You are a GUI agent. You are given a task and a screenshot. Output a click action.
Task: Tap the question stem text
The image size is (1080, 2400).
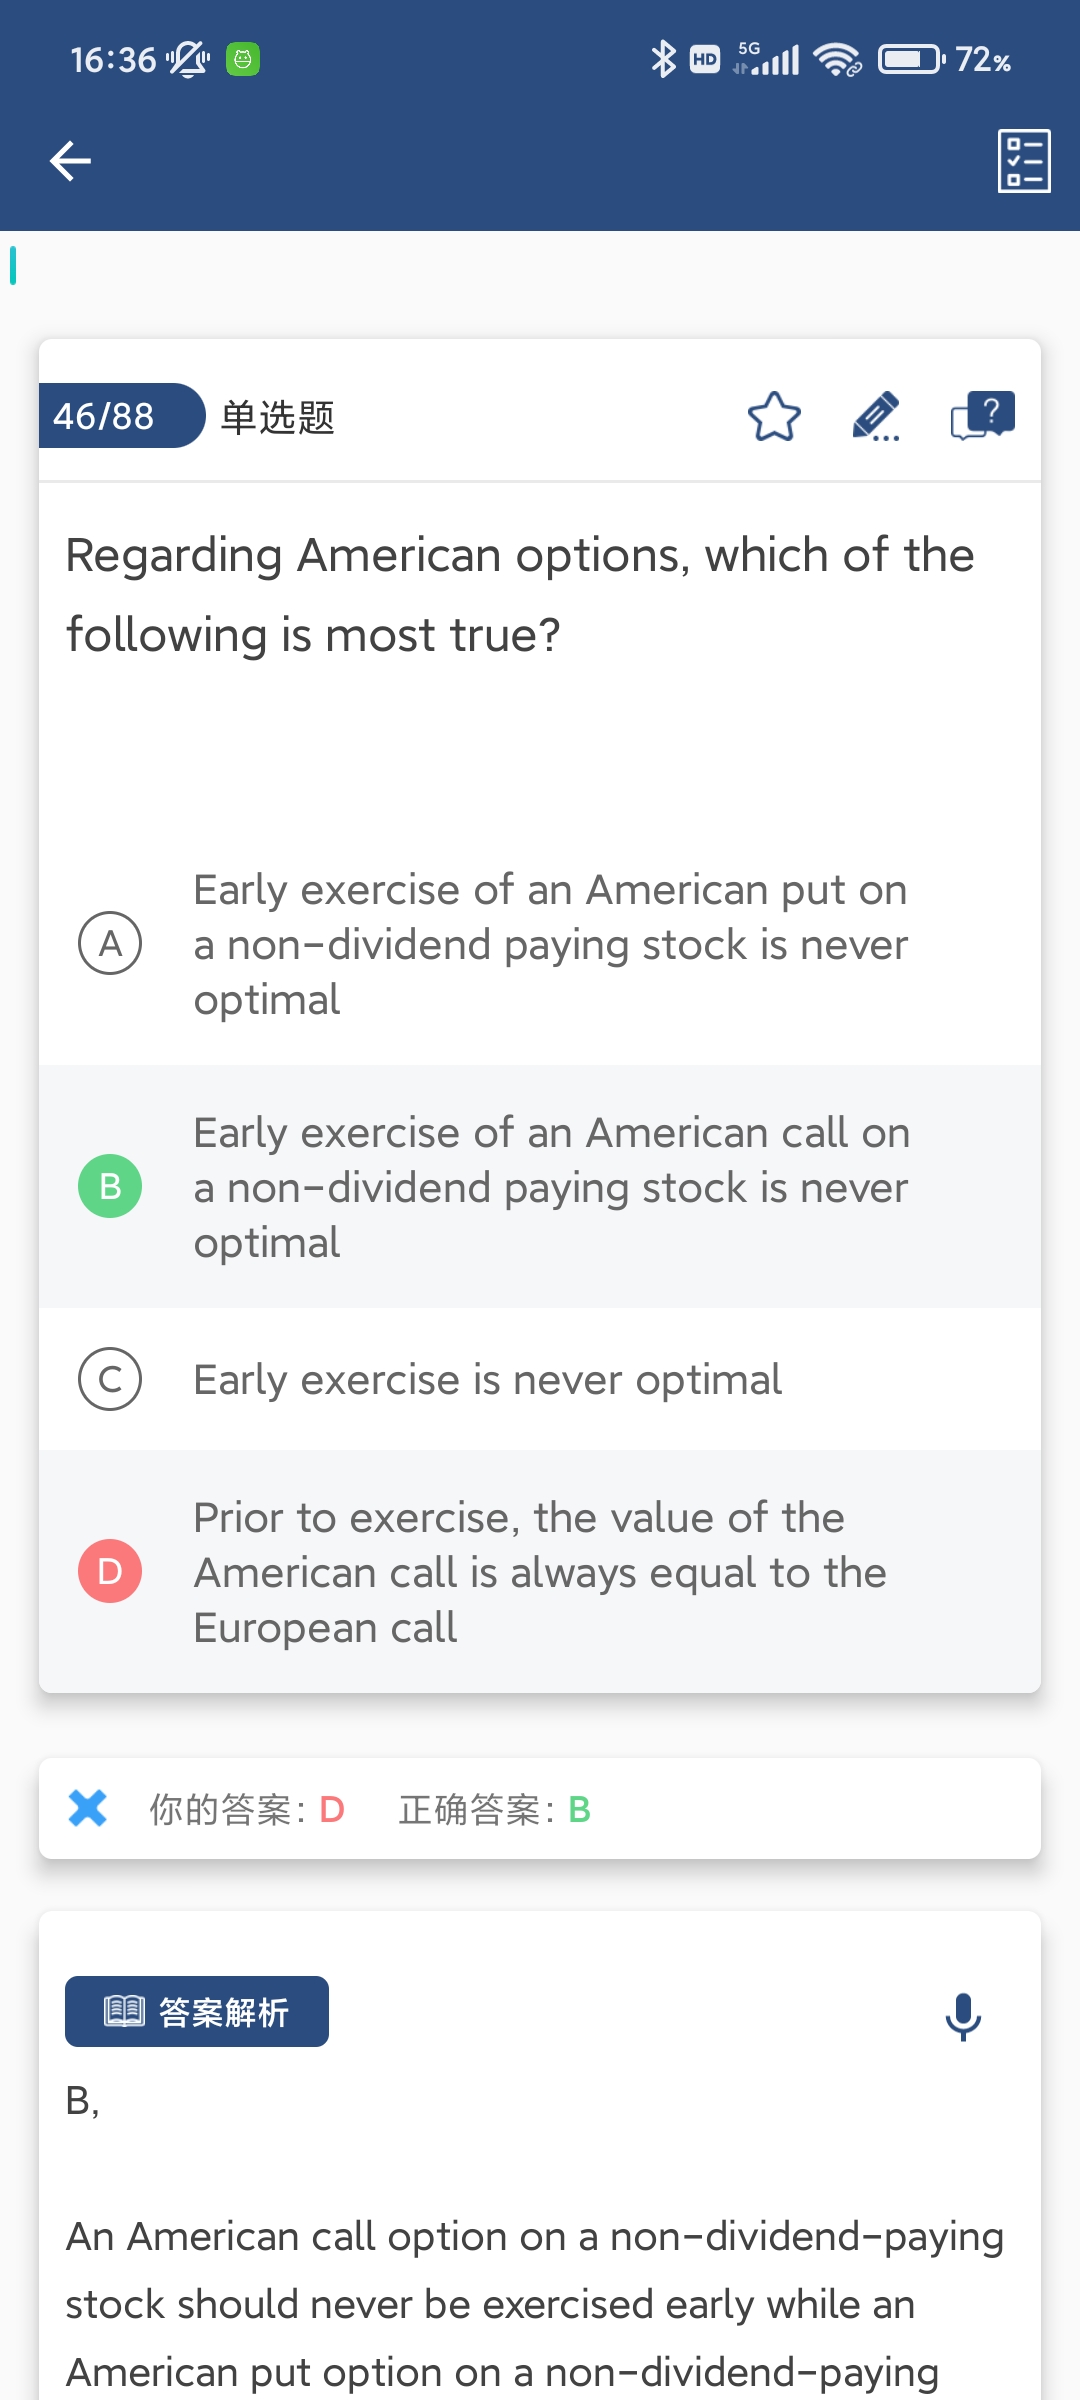pyautogui.click(x=520, y=594)
